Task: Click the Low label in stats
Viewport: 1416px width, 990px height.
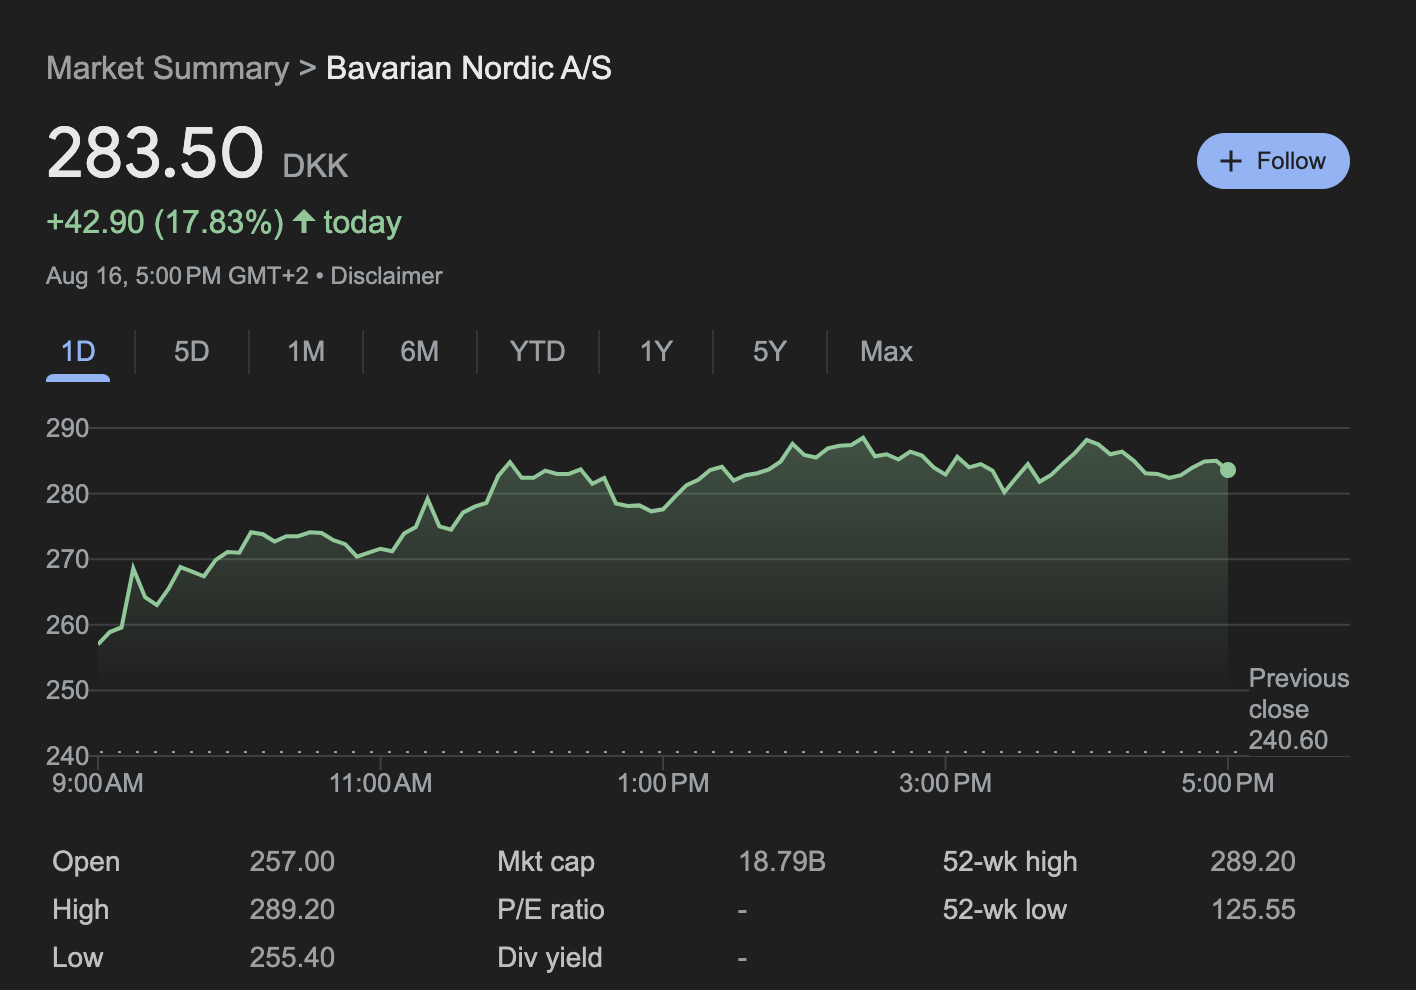Action: (78, 958)
